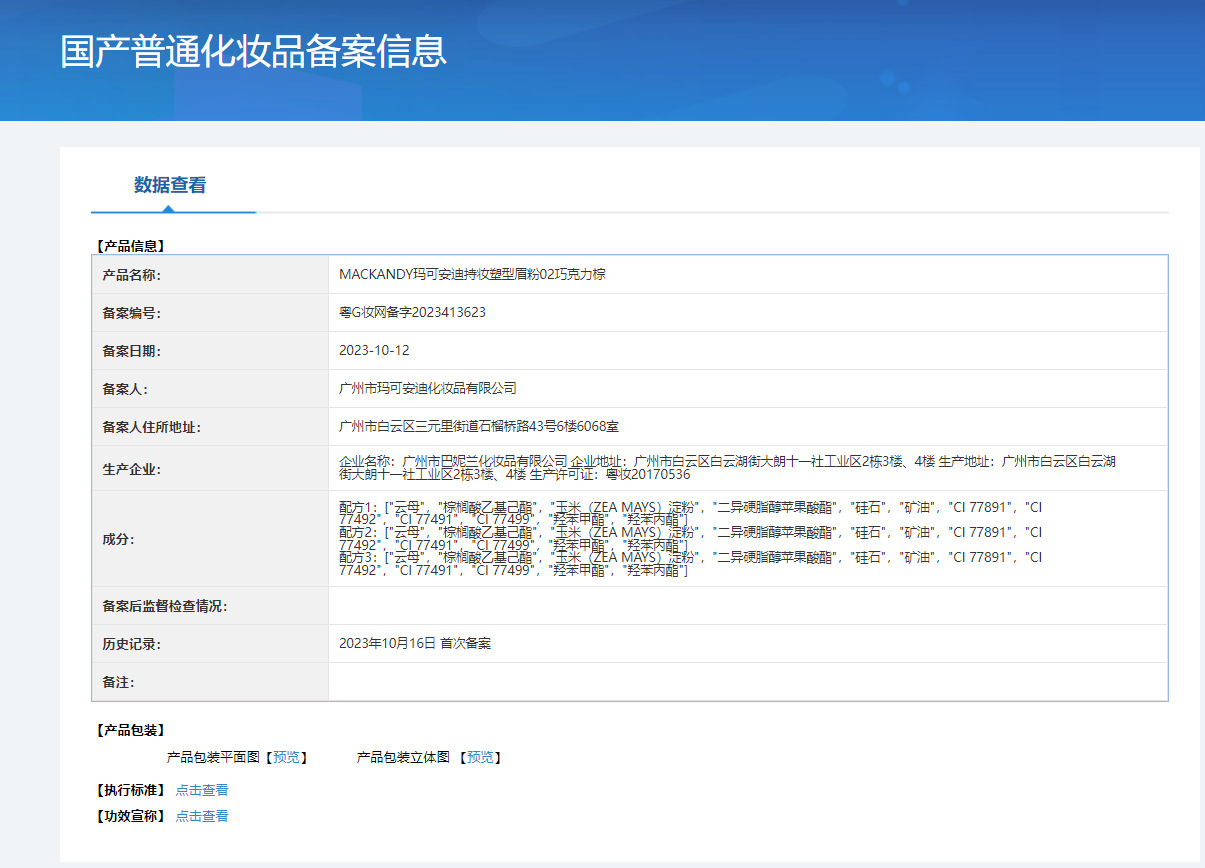Click the 配方1 ingredients line

pos(691,513)
